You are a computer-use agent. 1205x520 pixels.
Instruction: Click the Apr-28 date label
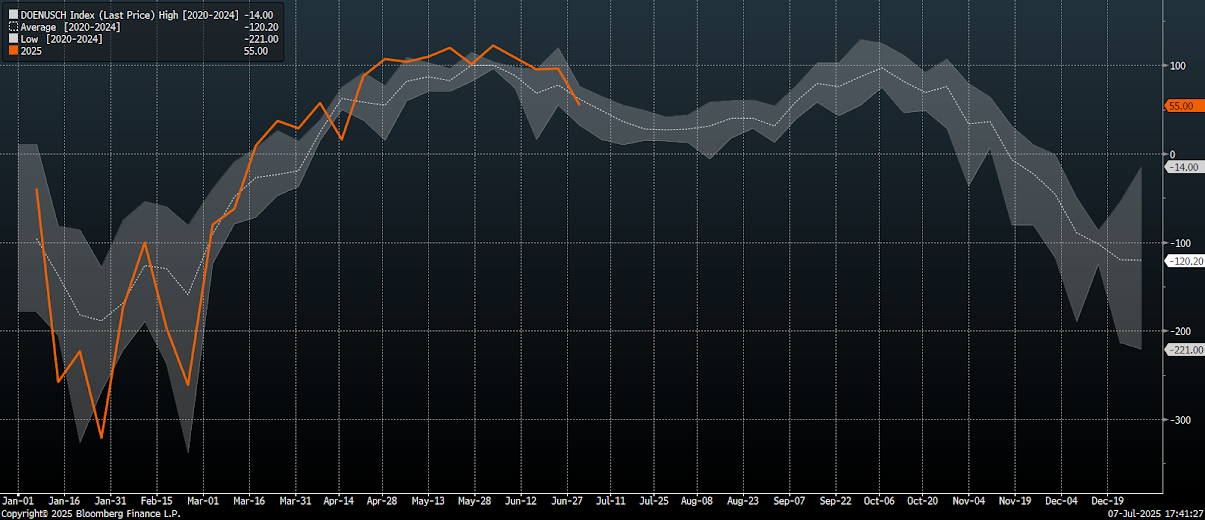(x=382, y=500)
